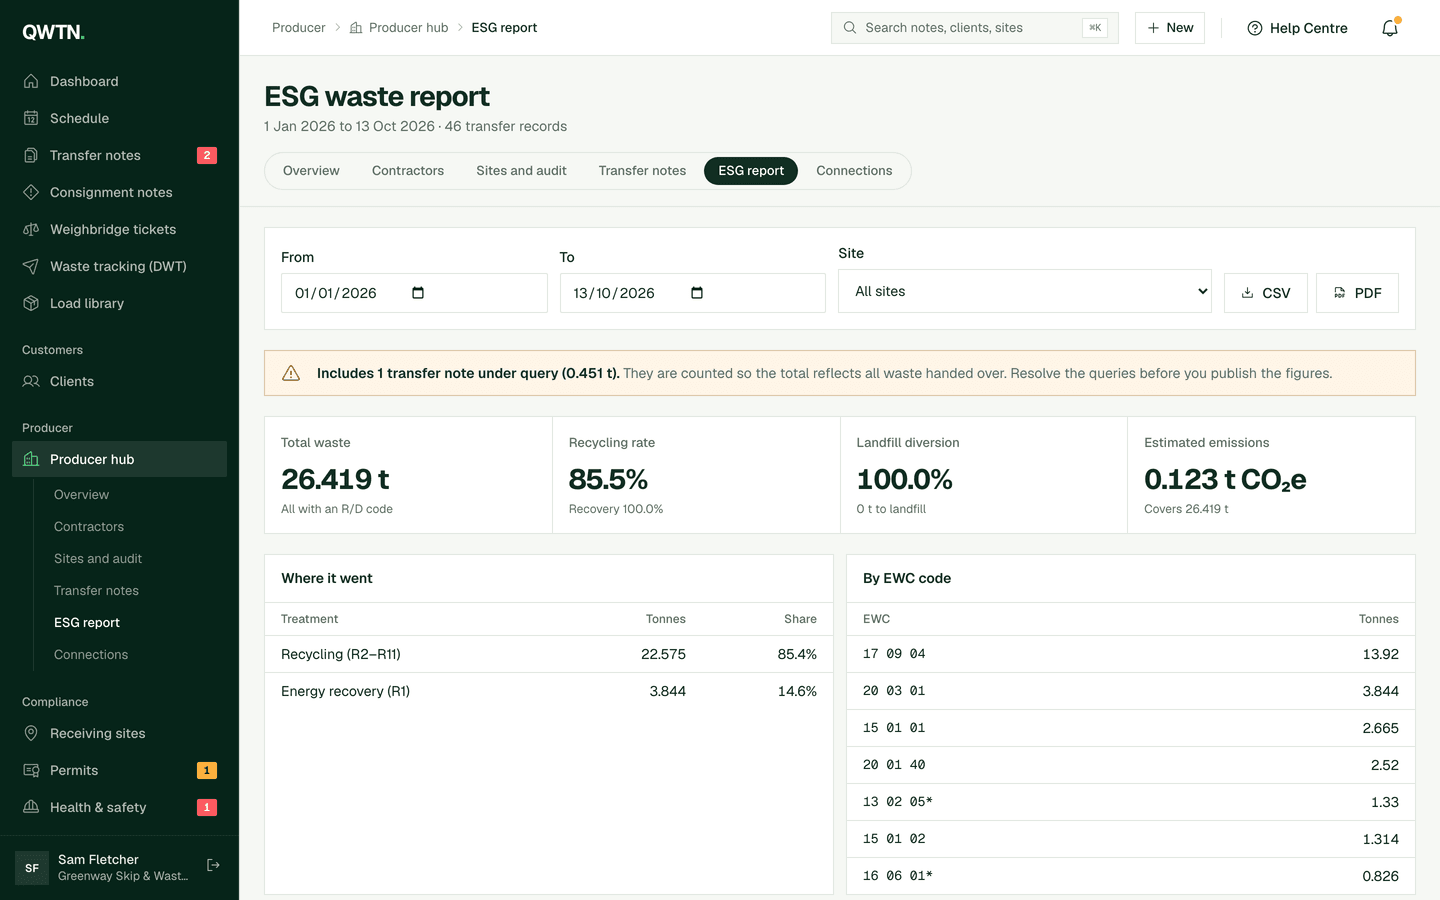The image size is (1440, 900).
Task: Open Receiving sites pin icon
Action: (31, 733)
